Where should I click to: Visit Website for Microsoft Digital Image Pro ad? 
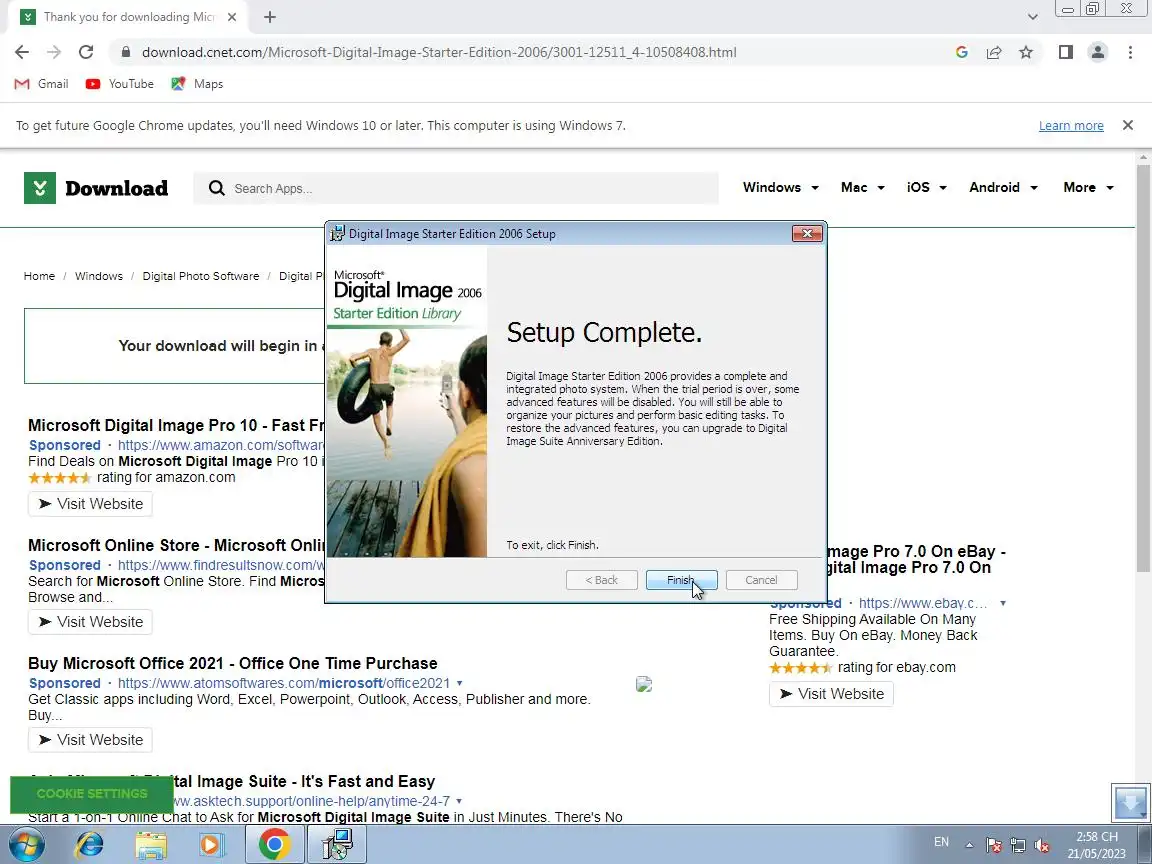[x=90, y=504]
